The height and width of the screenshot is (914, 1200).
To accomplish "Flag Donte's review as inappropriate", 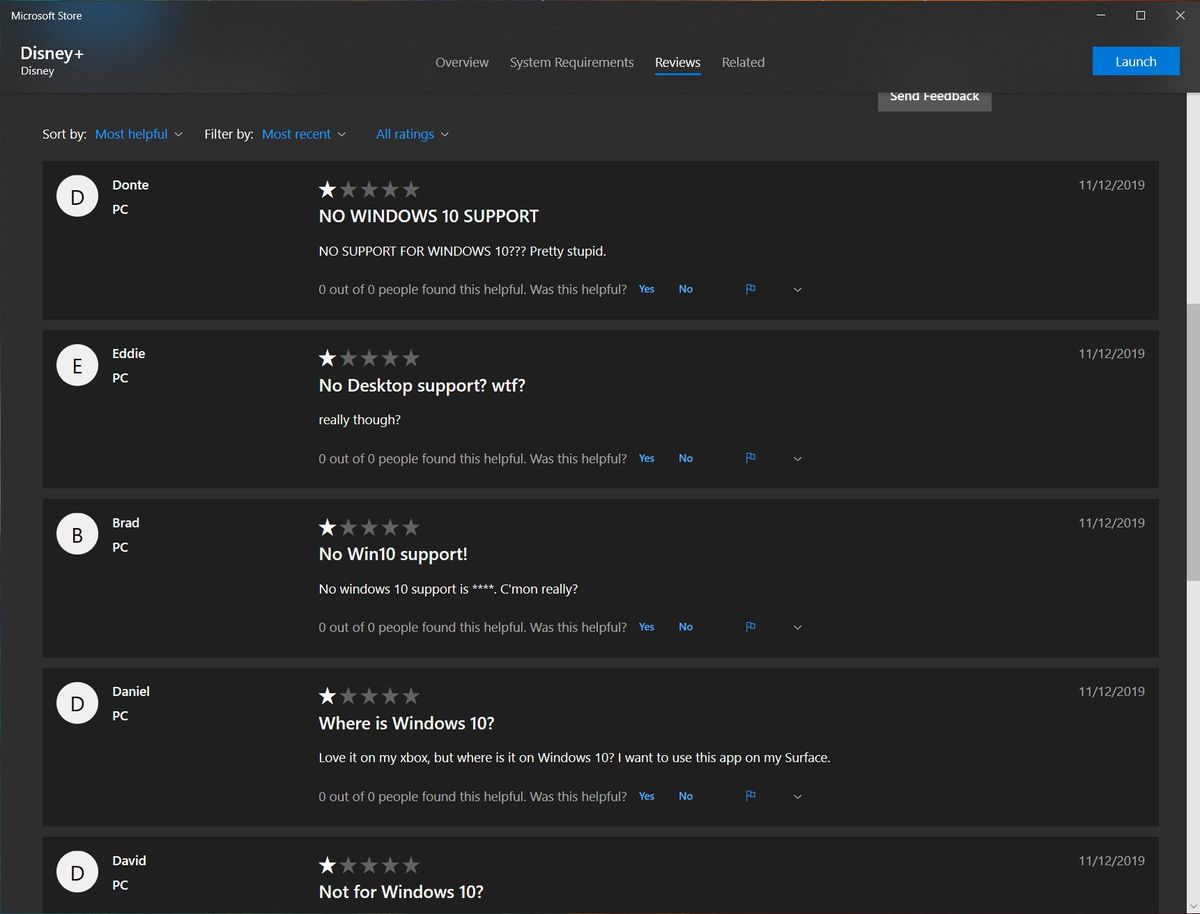I will pyautogui.click(x=750, y=289).
